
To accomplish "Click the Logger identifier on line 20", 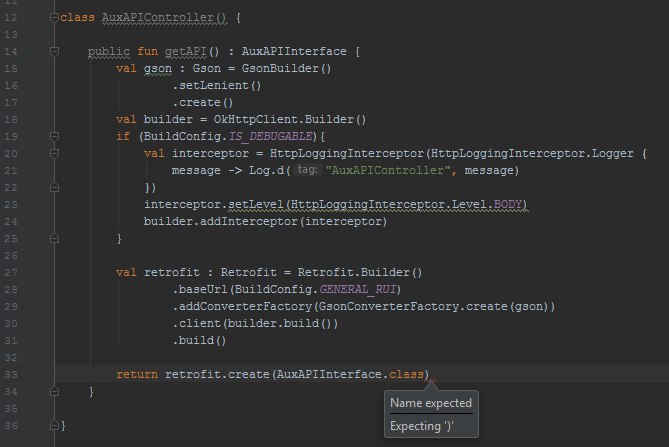I will pos(613,154).
